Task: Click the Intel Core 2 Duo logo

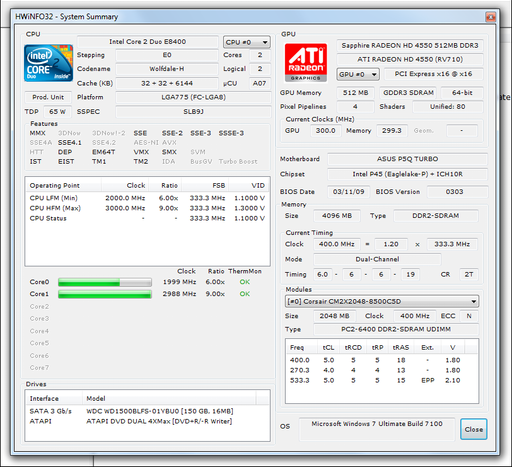Action: [x=48, y=63]
